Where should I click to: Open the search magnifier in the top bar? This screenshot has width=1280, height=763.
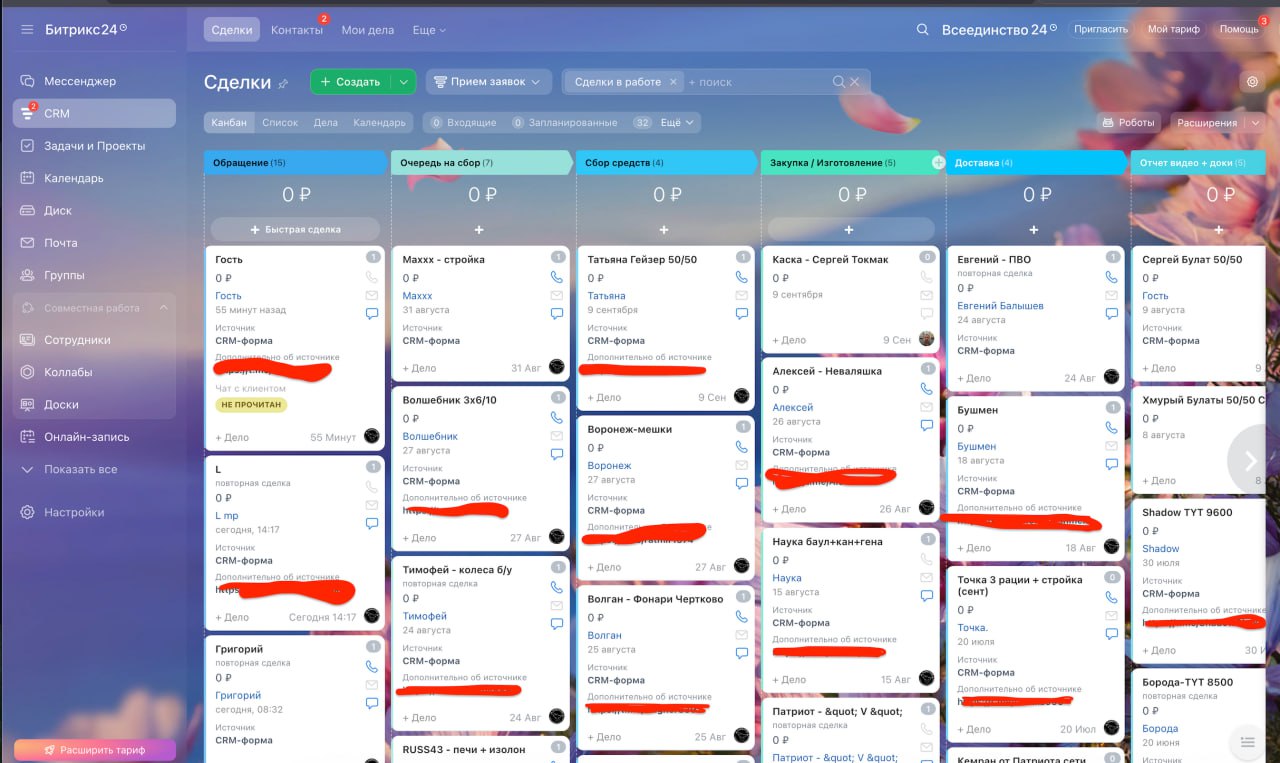click(x=923, y=30)
